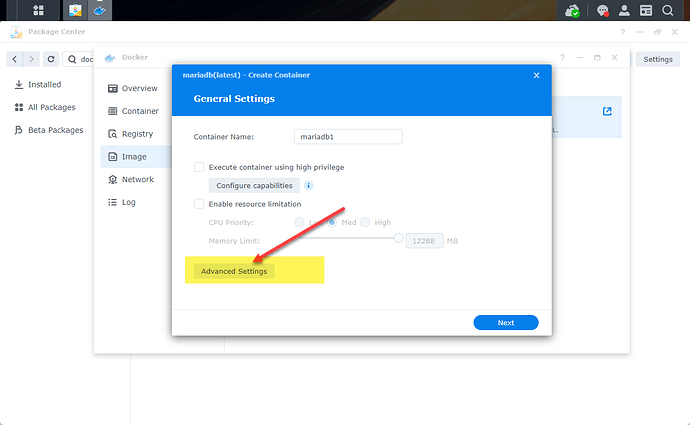The image size is (690, 425).
Task: Click the memory limit 12288 MB field
Action: point(424,241)
